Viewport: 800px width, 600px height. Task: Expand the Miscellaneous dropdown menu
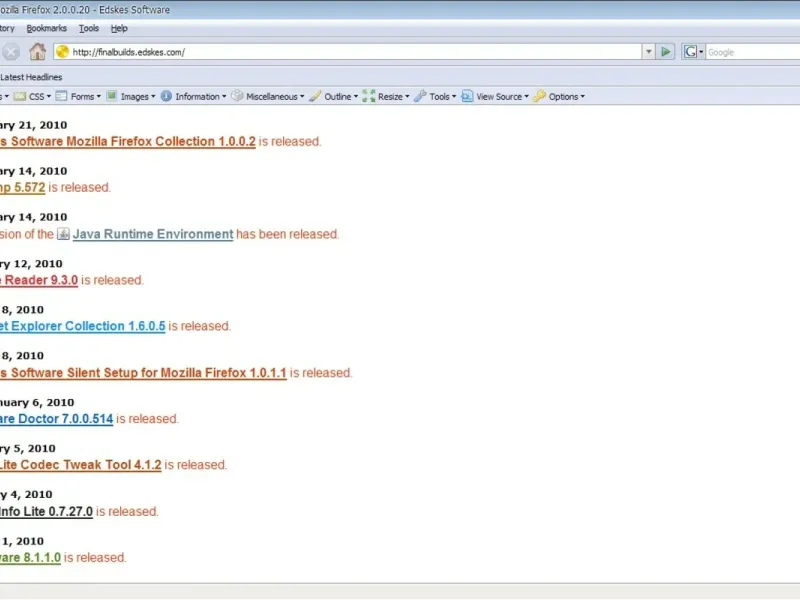tap(302, 96)
